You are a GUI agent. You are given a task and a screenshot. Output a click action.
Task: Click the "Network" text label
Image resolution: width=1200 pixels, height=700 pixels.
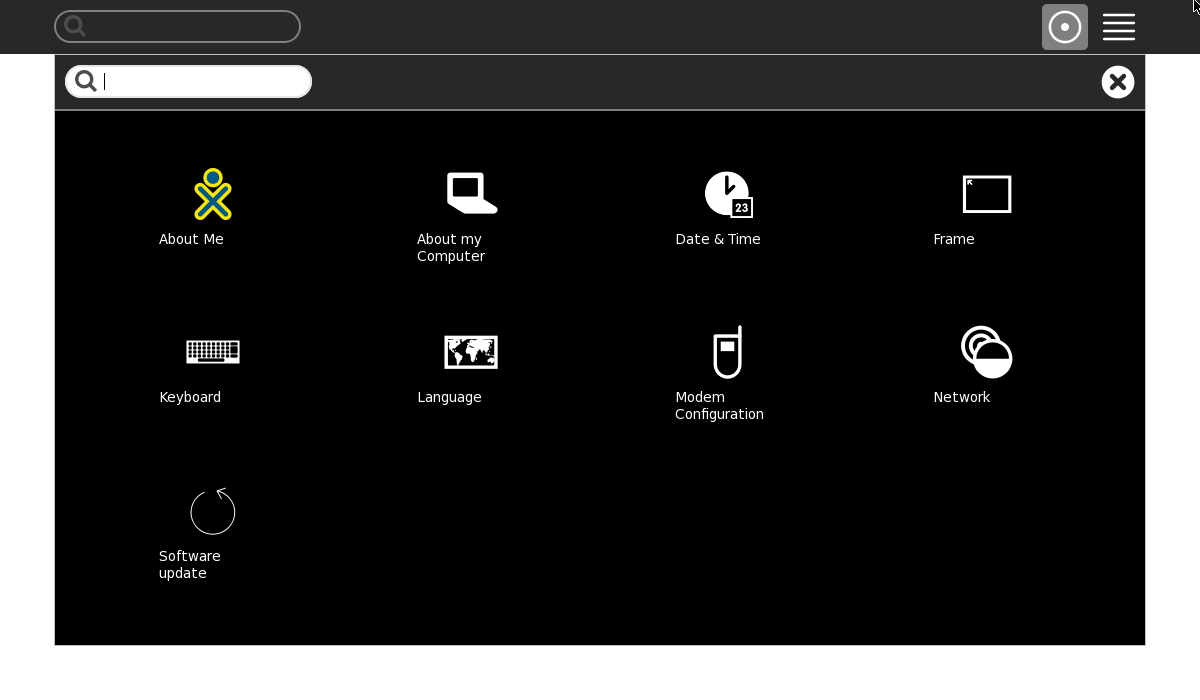pyautogui.click(x=961, y=397)
